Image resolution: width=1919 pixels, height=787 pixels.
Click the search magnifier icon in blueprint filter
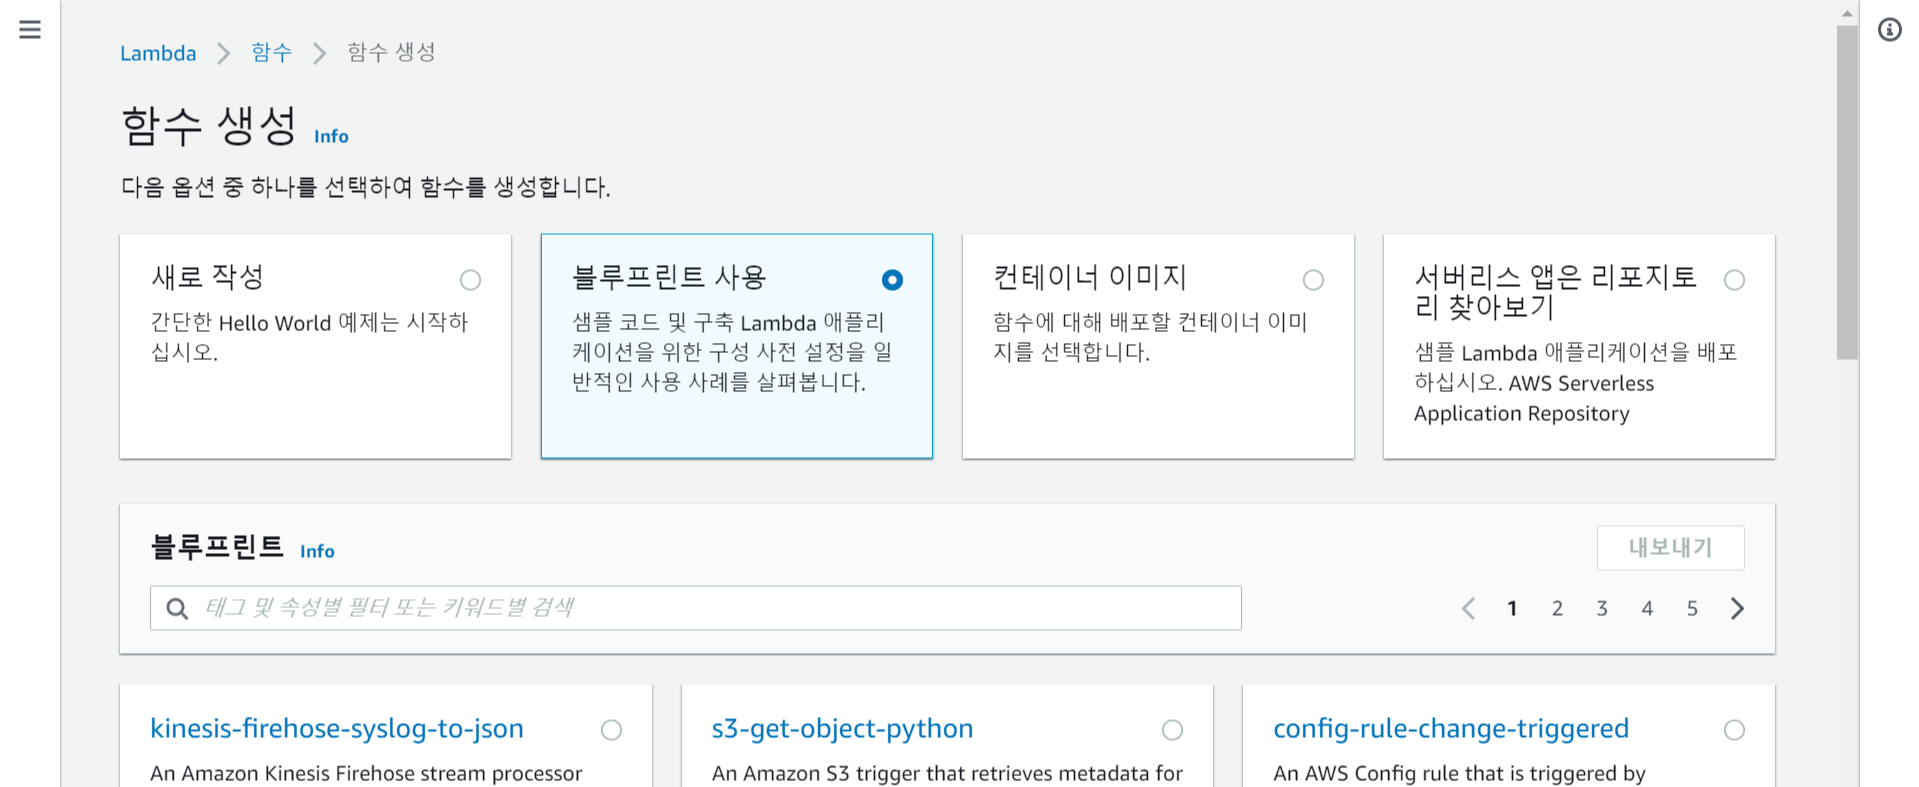coord(177,608)
